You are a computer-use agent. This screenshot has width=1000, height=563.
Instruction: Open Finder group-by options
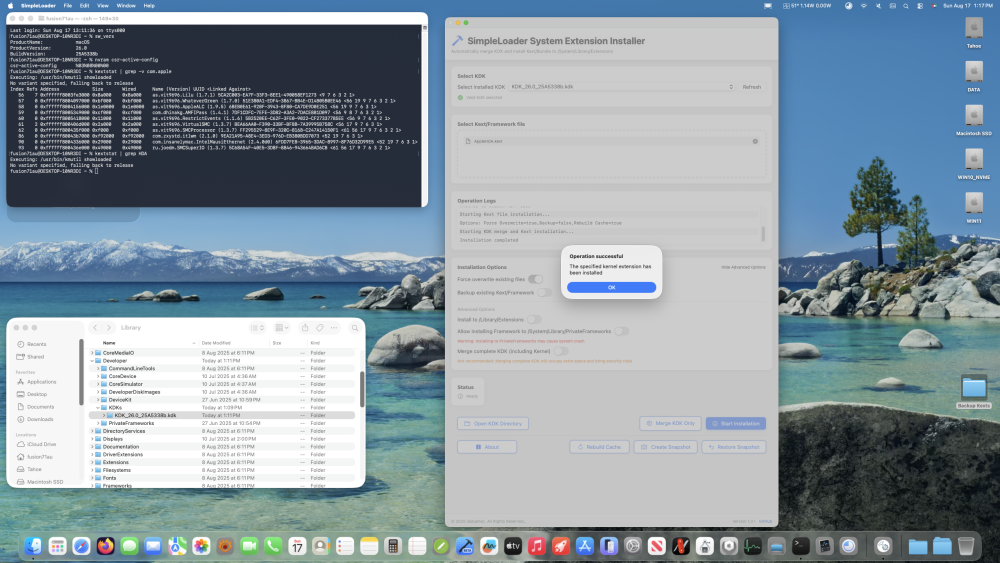[x=281, y=328]
